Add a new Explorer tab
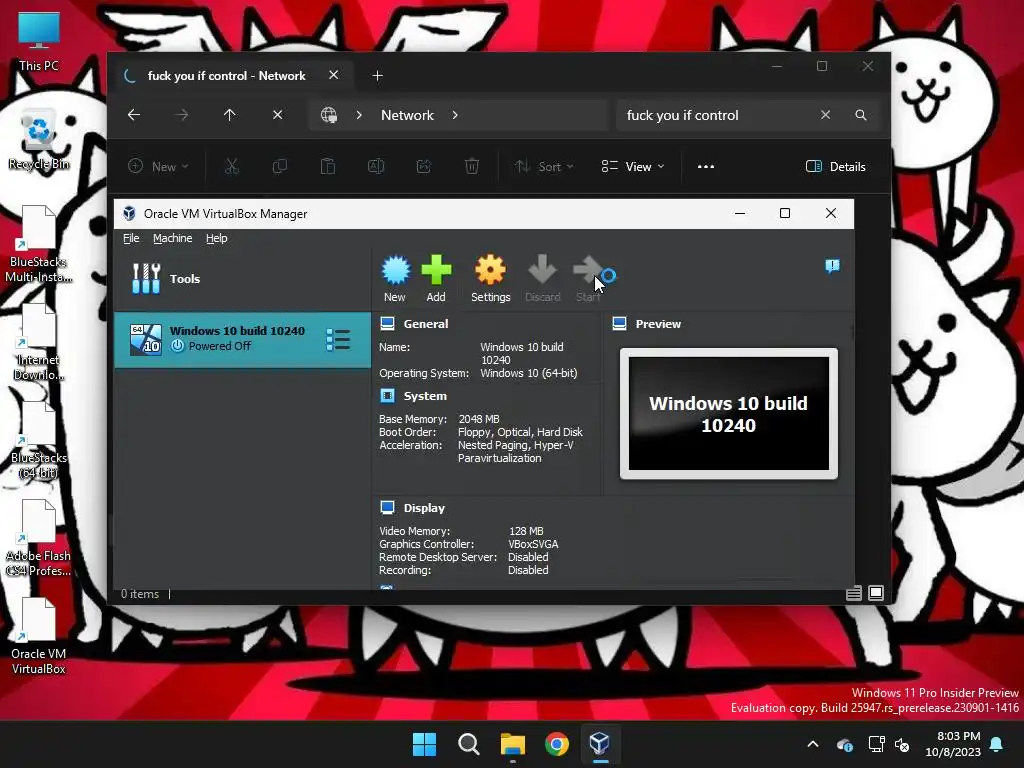The width and height of the screenshot is (1024, 768). (377, 76)
